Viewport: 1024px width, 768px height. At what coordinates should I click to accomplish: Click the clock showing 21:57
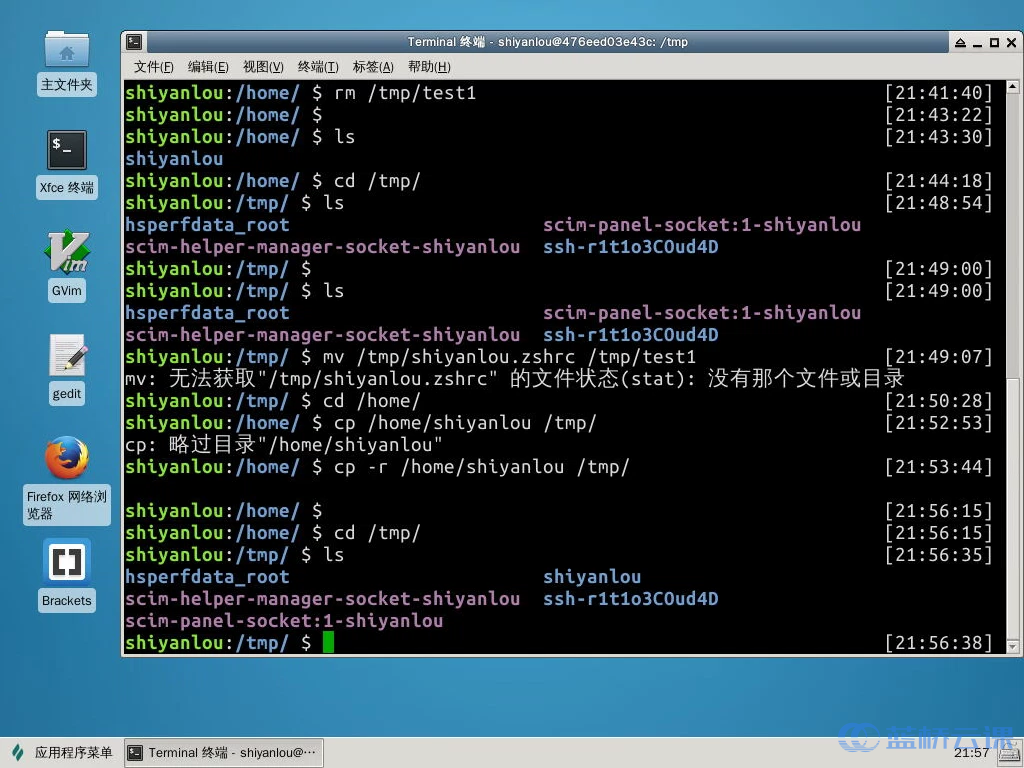(972, 752)
